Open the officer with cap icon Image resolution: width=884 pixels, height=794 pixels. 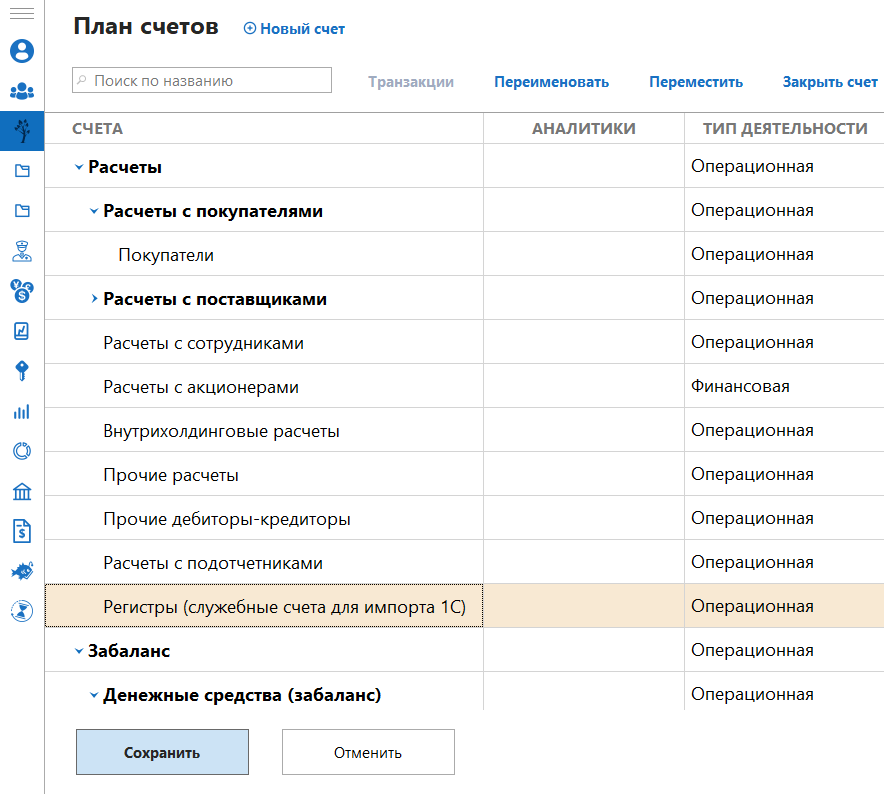click(21, 250)
